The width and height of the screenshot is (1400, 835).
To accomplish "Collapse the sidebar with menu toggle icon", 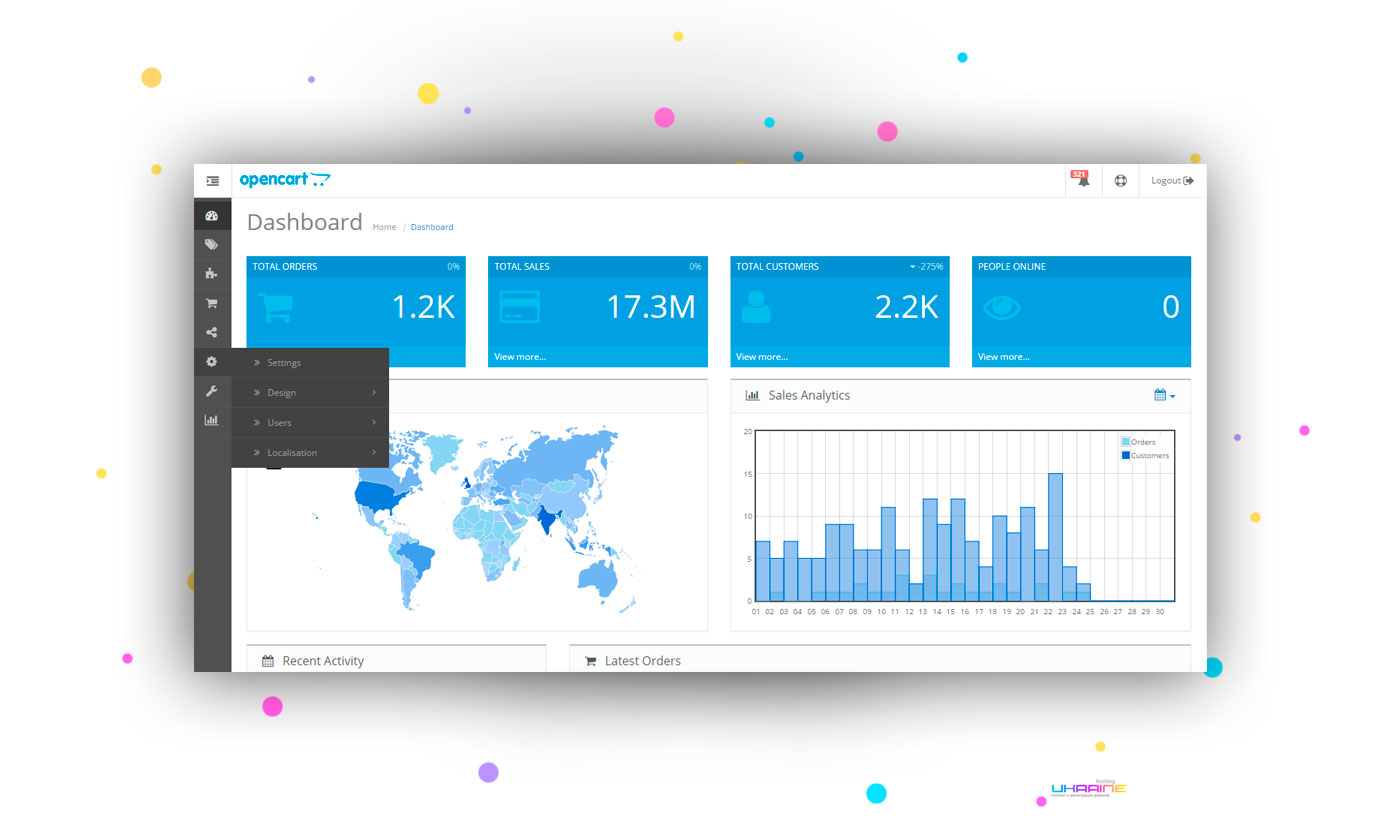I will 212,181.
